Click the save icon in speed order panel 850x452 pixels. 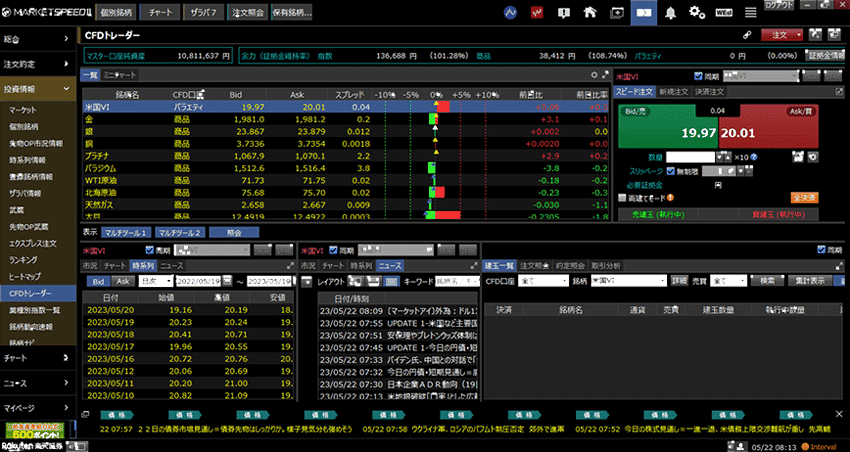coord(797,157)
